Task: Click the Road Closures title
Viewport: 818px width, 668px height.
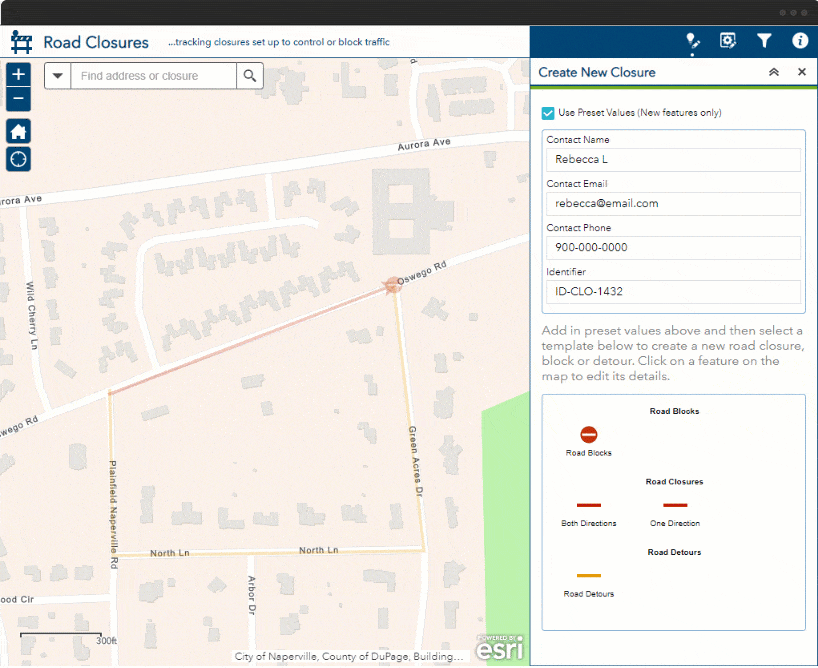Action: tap(96, 42)
